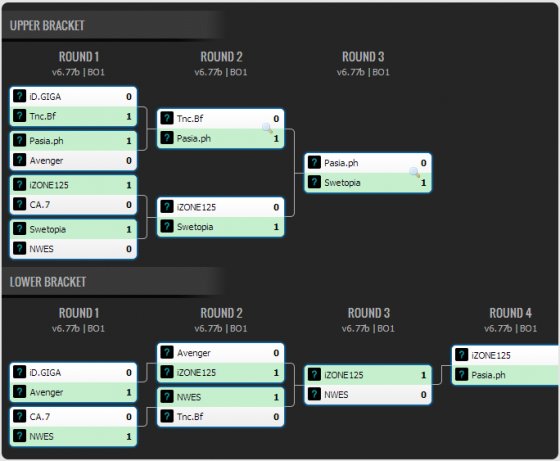Click the iZONE125 score in Lower Bracket Round 3
This screenshot has width=560, height=461.
(423, 375)
